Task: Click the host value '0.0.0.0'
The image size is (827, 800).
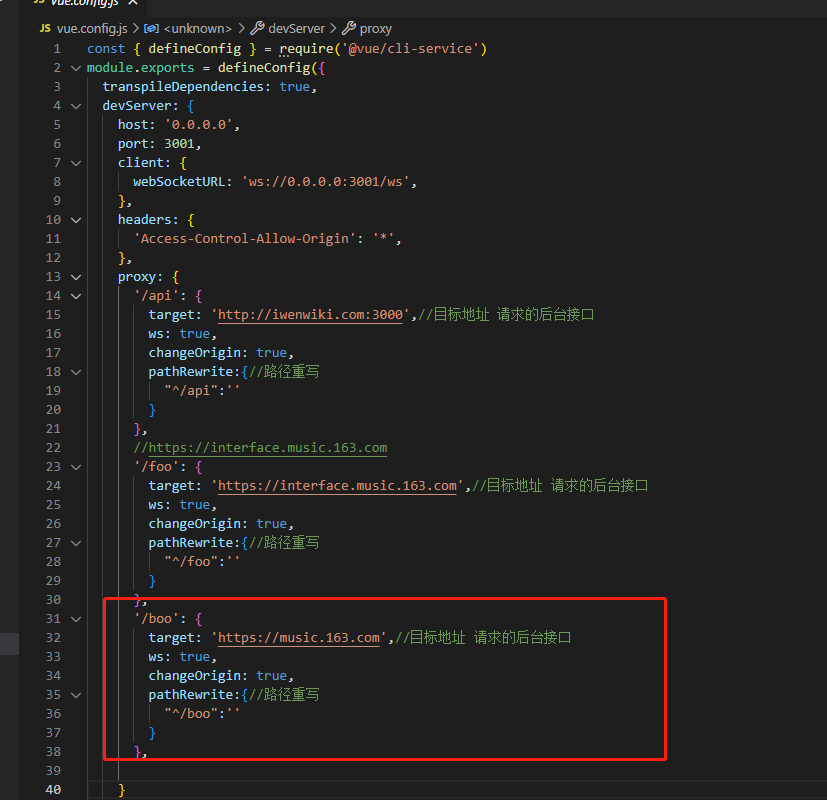Action: tap(198, 125)
